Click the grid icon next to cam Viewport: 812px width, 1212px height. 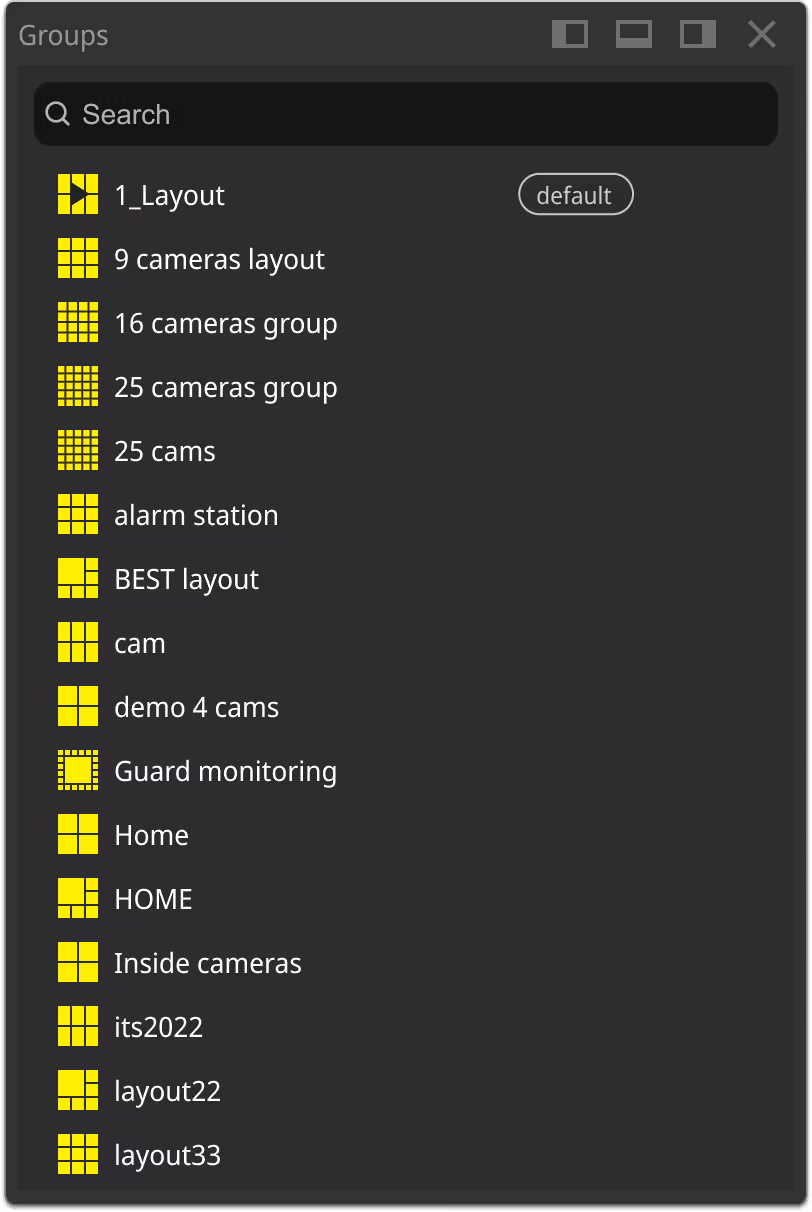[77, 642]
